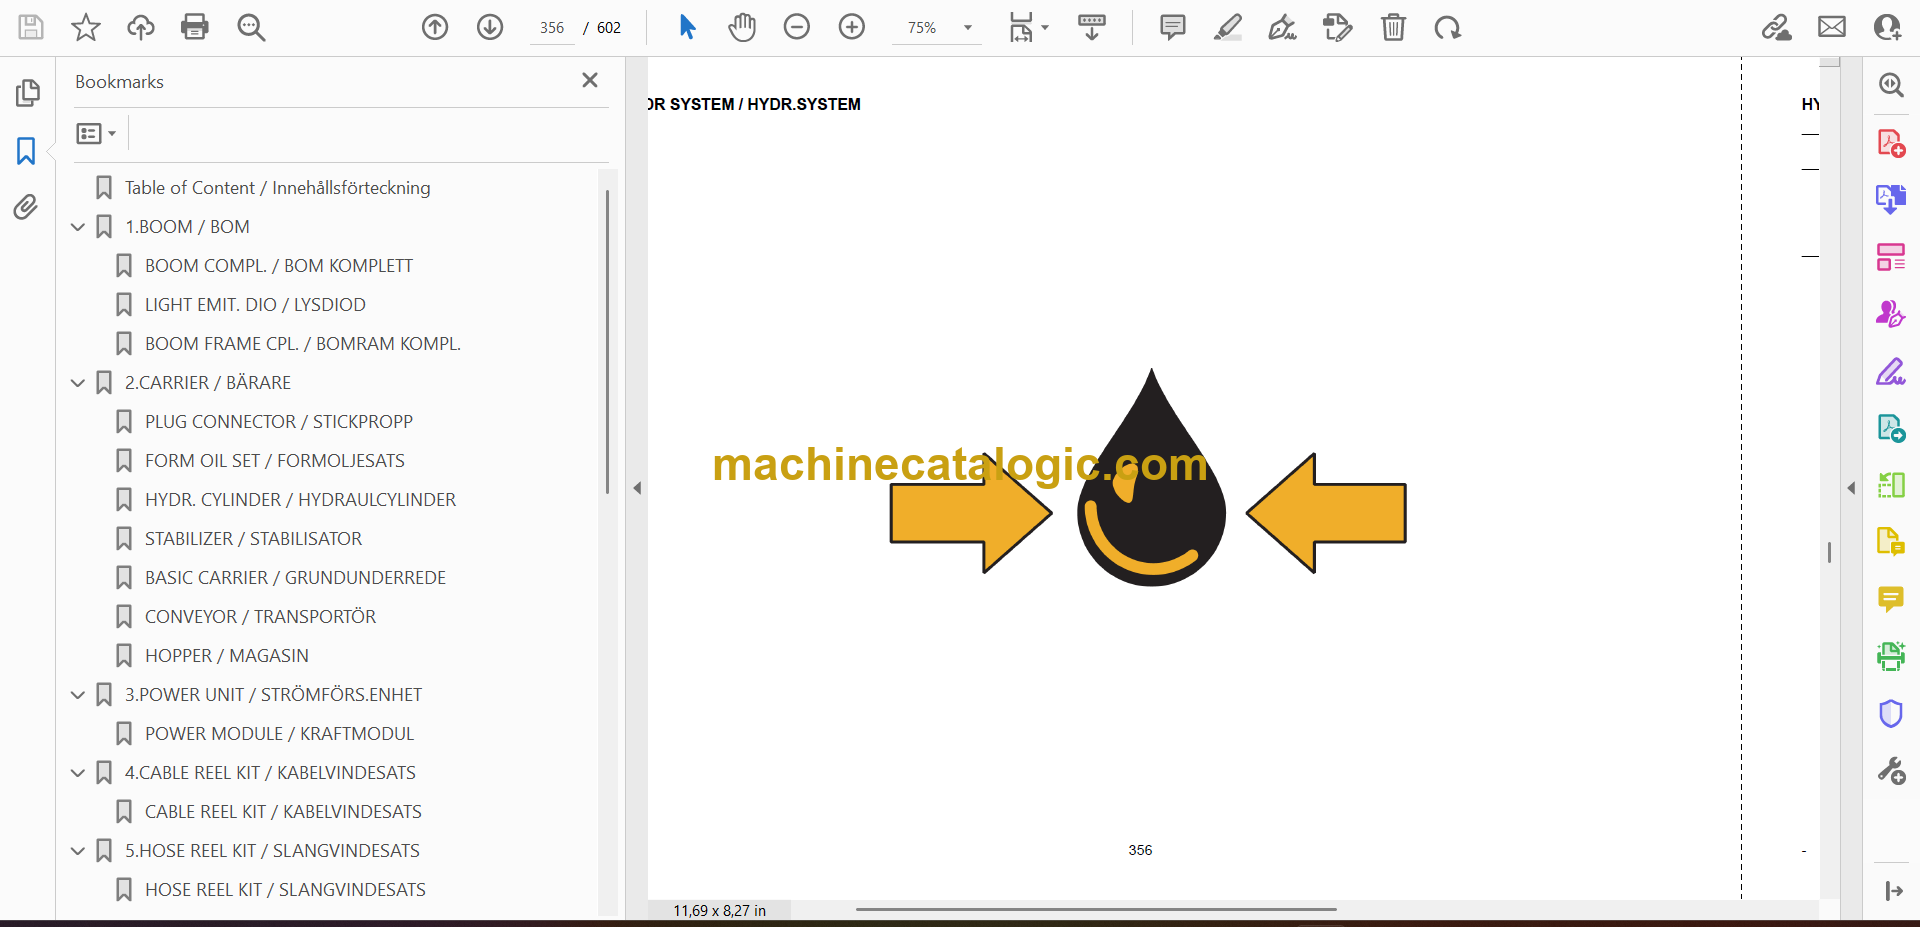This screenshot has height=927, width=1920.
Task: Open PLUG CONNECTOR / STICKPROPP bookmark
Action: coord(278,422)
